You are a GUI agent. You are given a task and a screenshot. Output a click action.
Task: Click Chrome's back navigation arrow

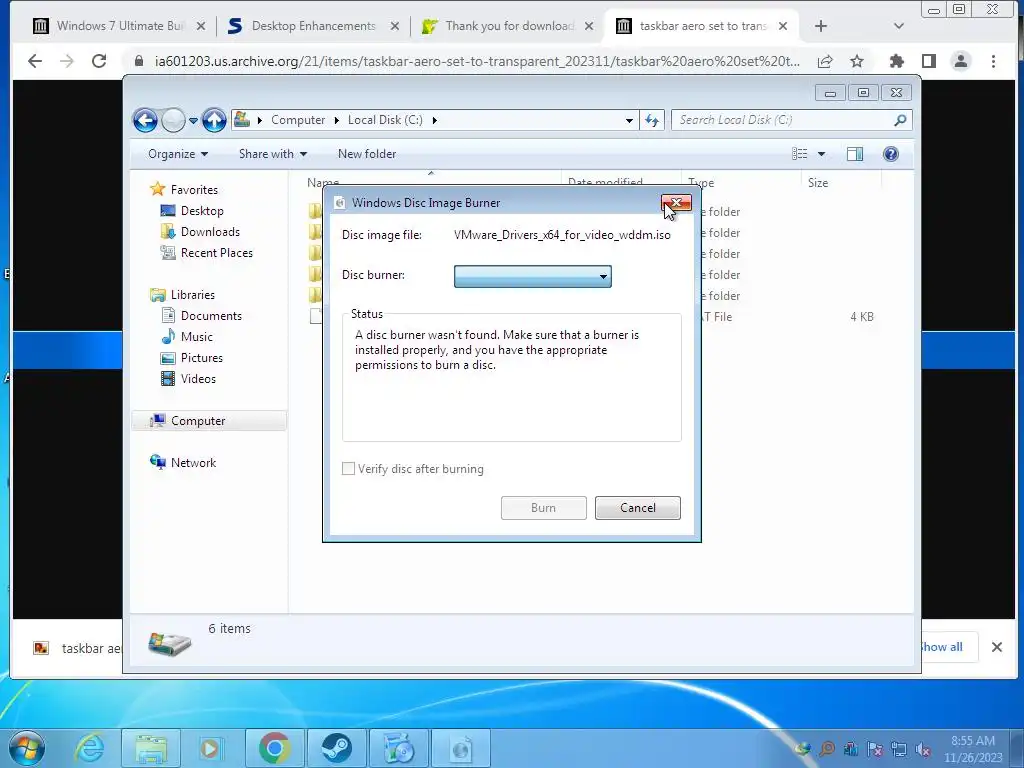click(x=35, y=61)
